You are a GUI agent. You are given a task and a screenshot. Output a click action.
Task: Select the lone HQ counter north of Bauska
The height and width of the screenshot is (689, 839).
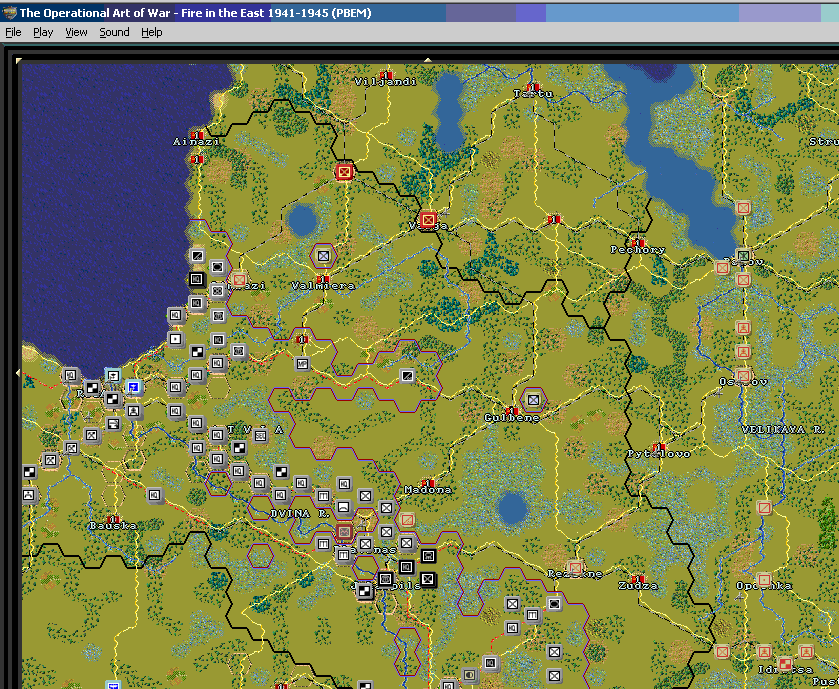[x=155, y=495]
